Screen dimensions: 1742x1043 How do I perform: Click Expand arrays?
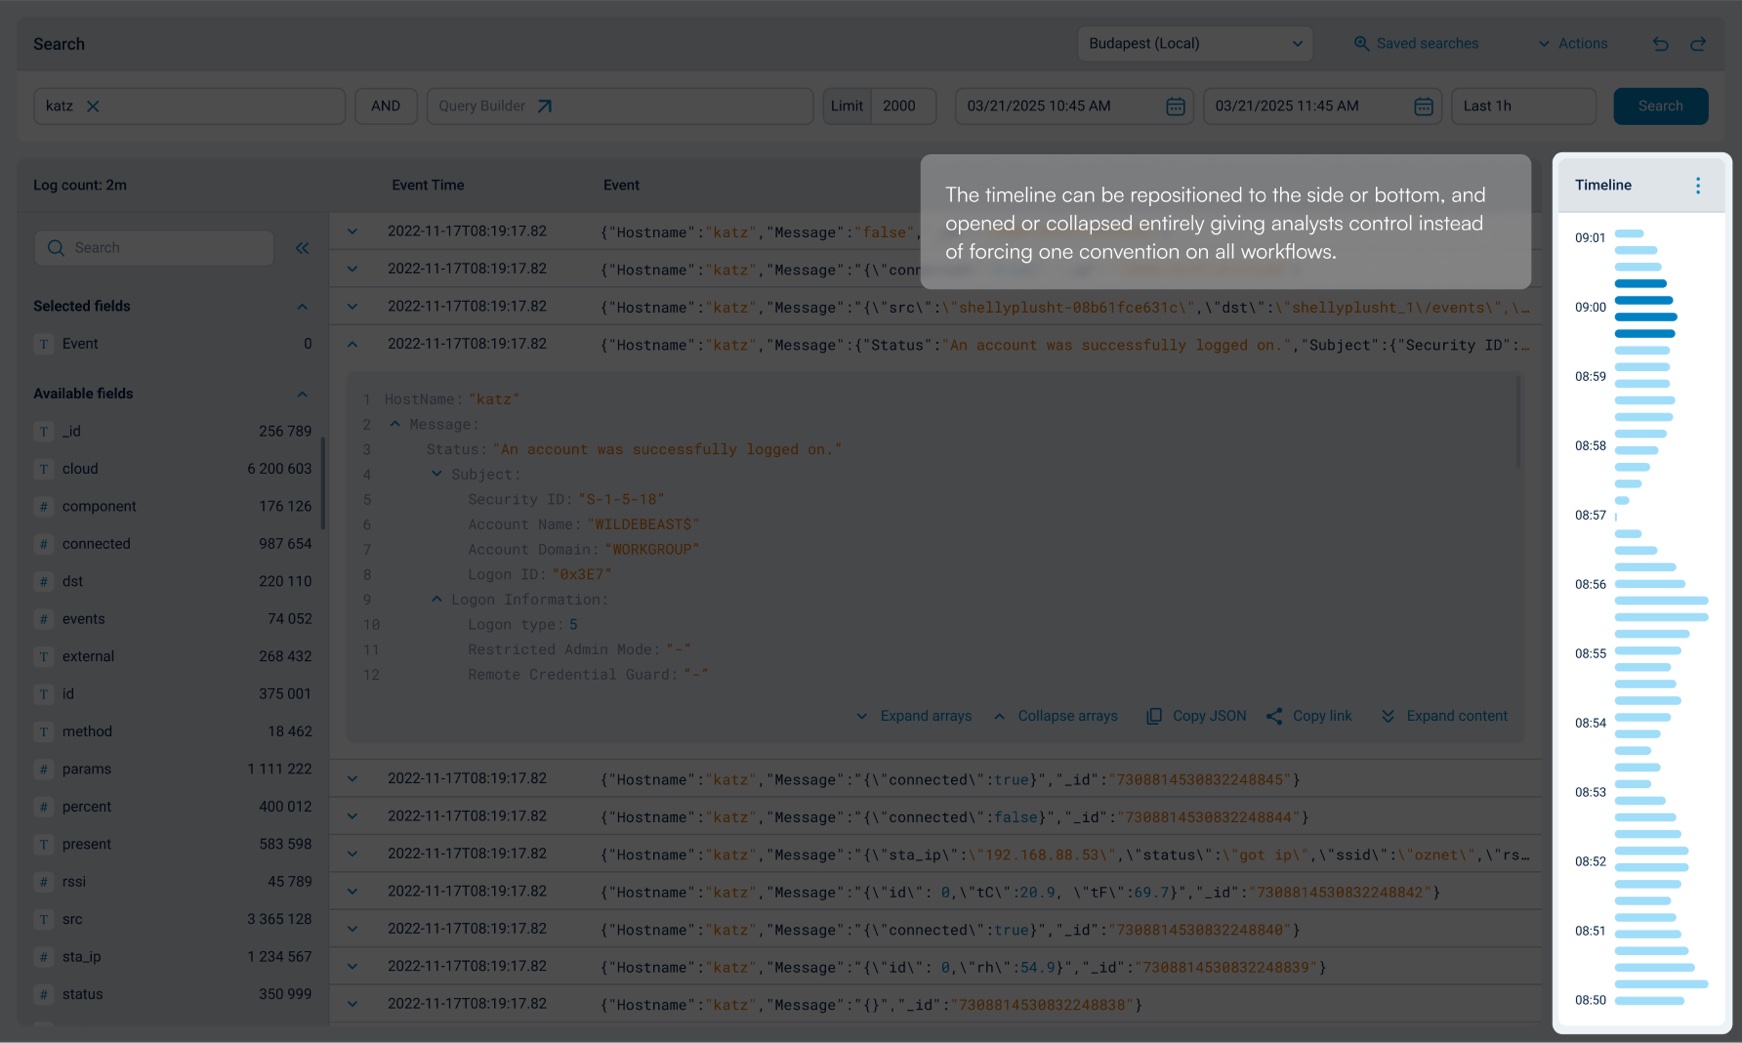pos(914,717)
